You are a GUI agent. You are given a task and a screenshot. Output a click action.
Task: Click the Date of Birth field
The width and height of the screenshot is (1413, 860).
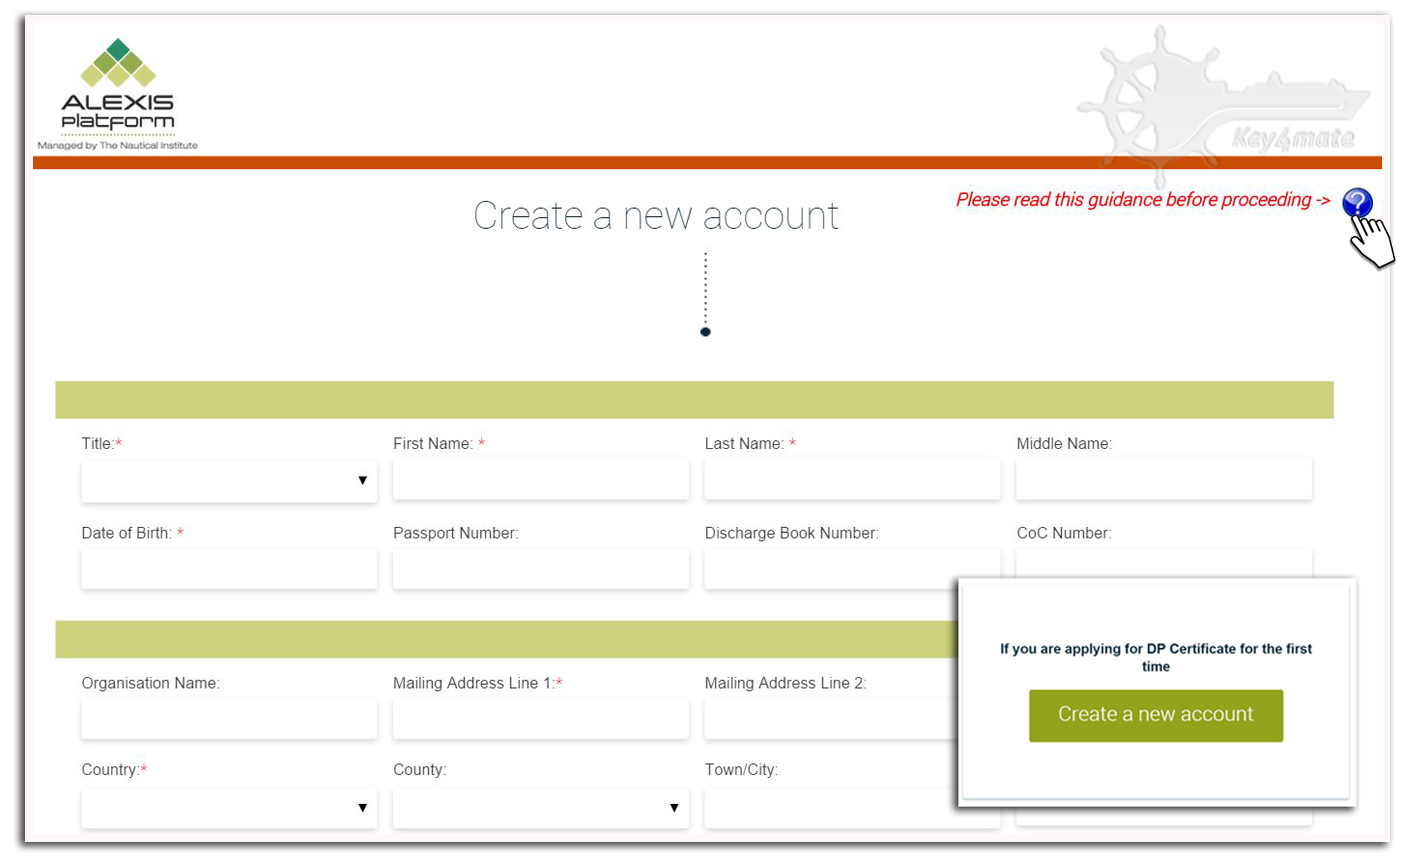229,569
